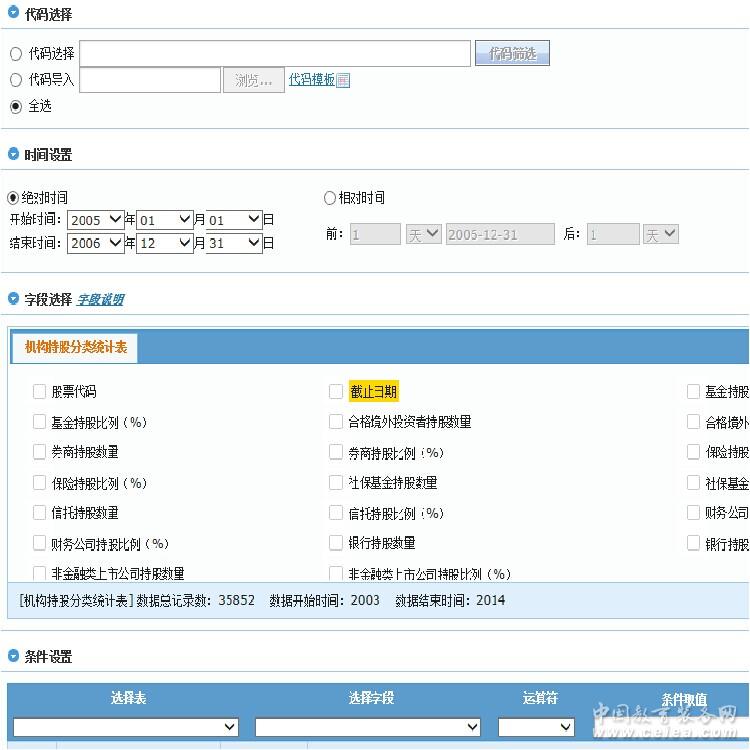
Task: Click the 代码筛选 button
Action: 512,54
